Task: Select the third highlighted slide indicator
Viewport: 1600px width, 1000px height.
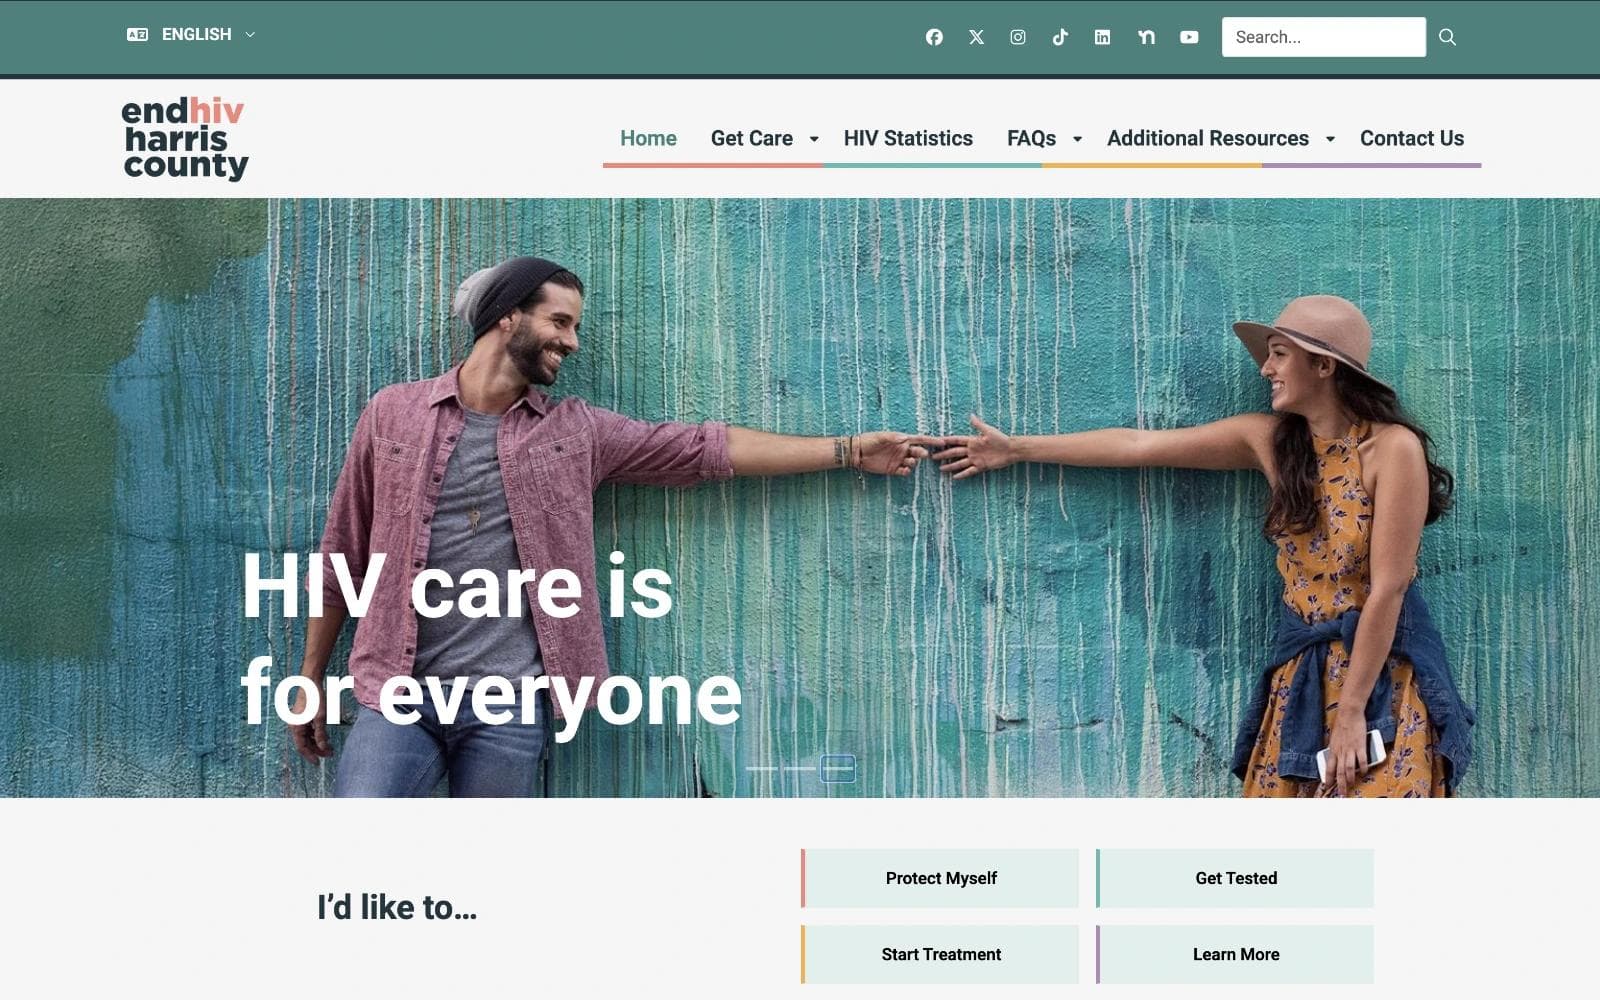Action: [x=838, y=768]
